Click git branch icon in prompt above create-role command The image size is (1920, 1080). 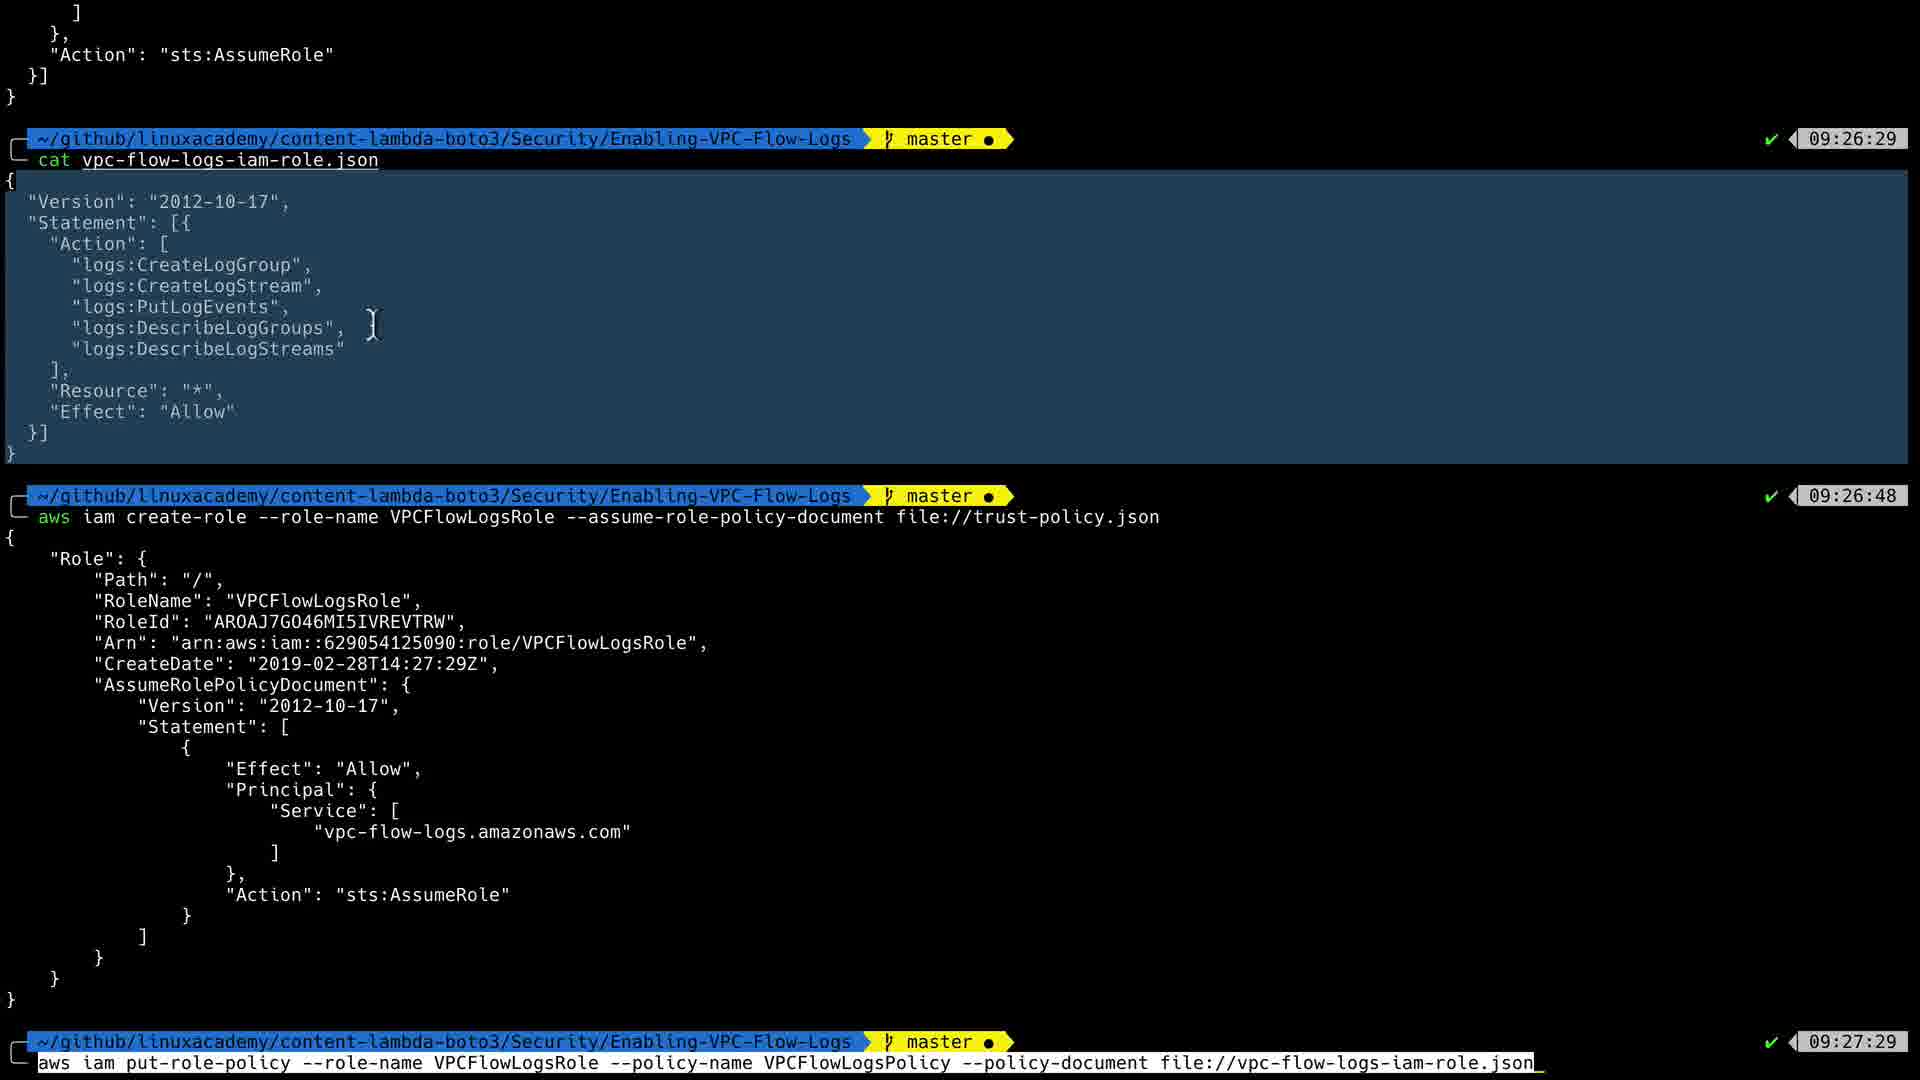[888, 496]
